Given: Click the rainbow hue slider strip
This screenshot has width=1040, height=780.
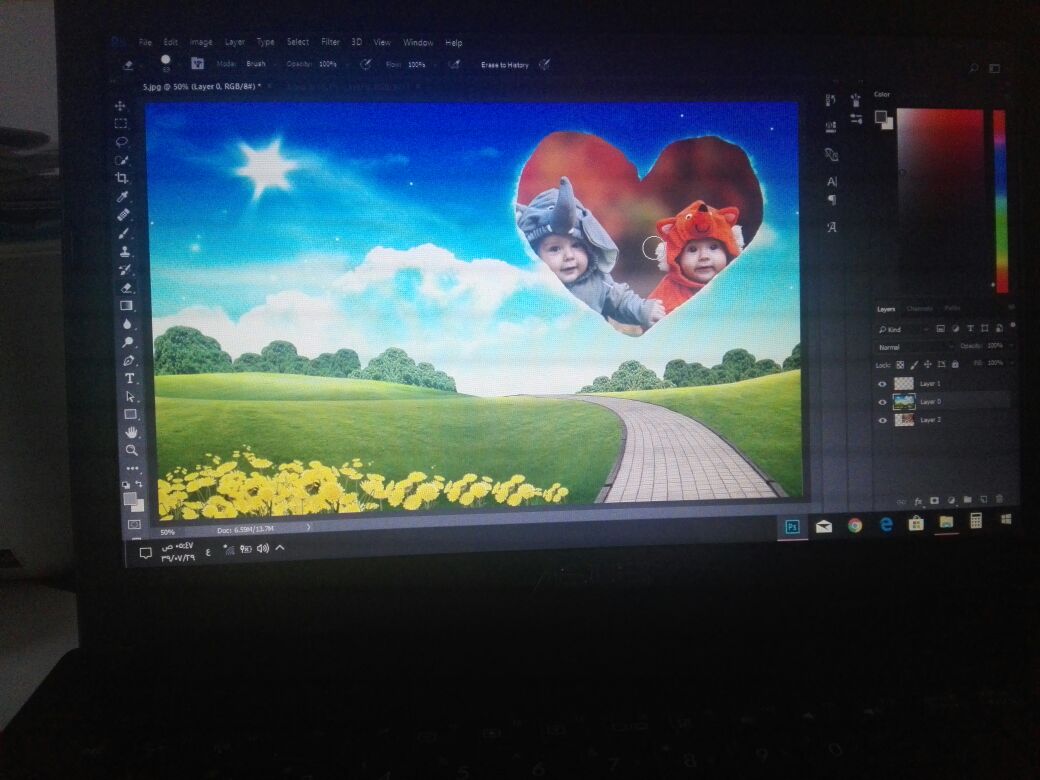Looking at the screenshot, I should point(1000,200).
